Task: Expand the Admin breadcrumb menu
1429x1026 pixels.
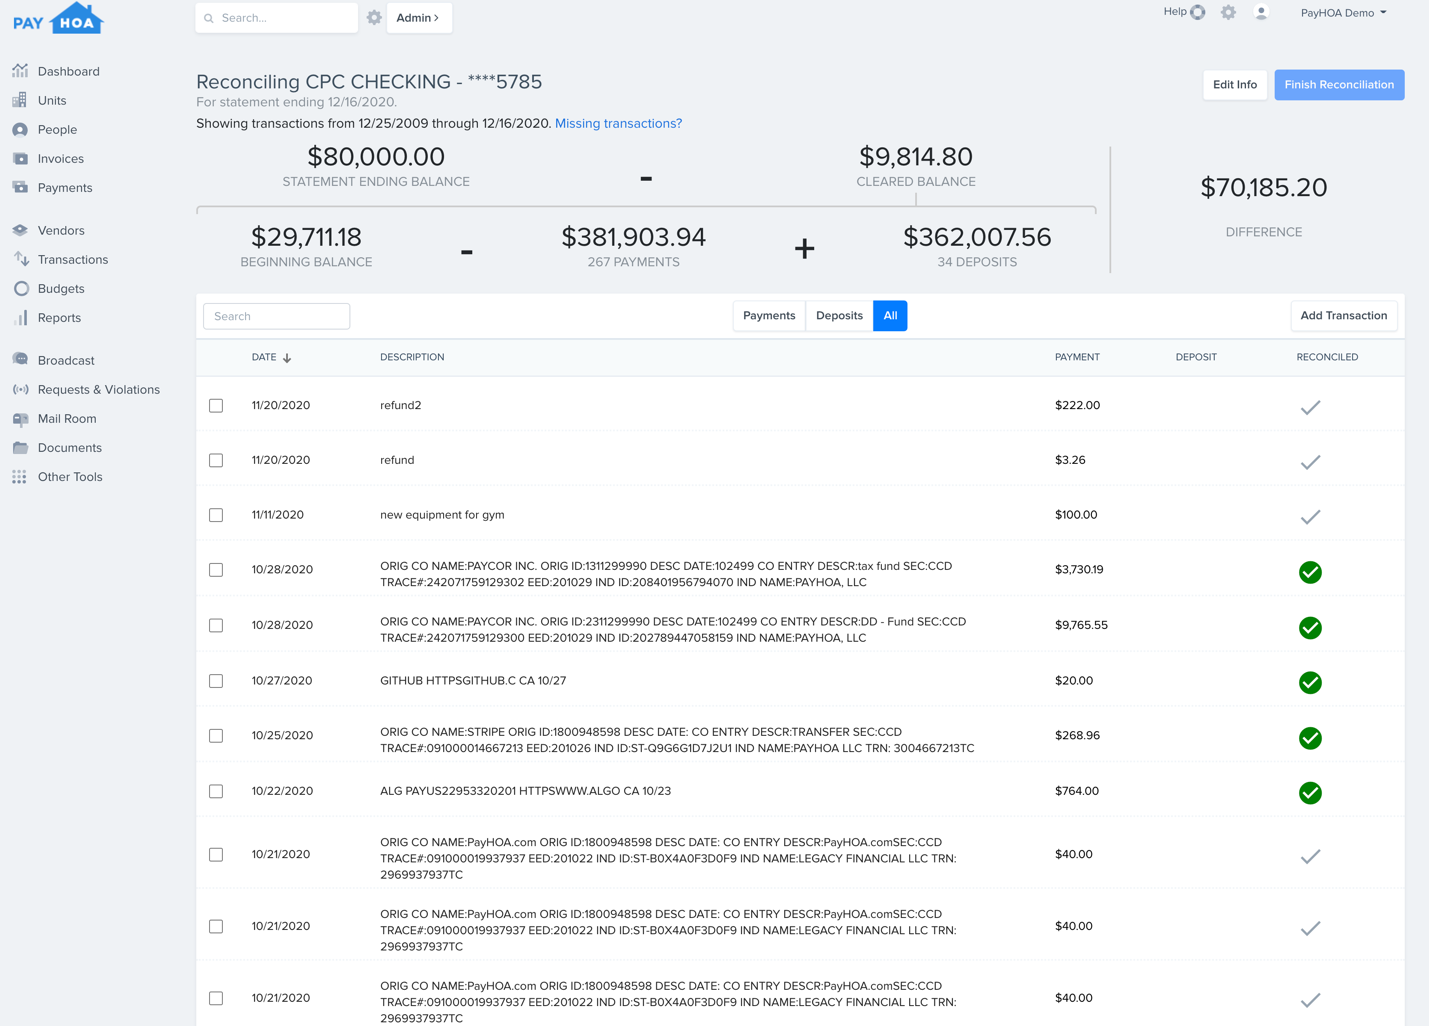Action: tap(418, 18)
